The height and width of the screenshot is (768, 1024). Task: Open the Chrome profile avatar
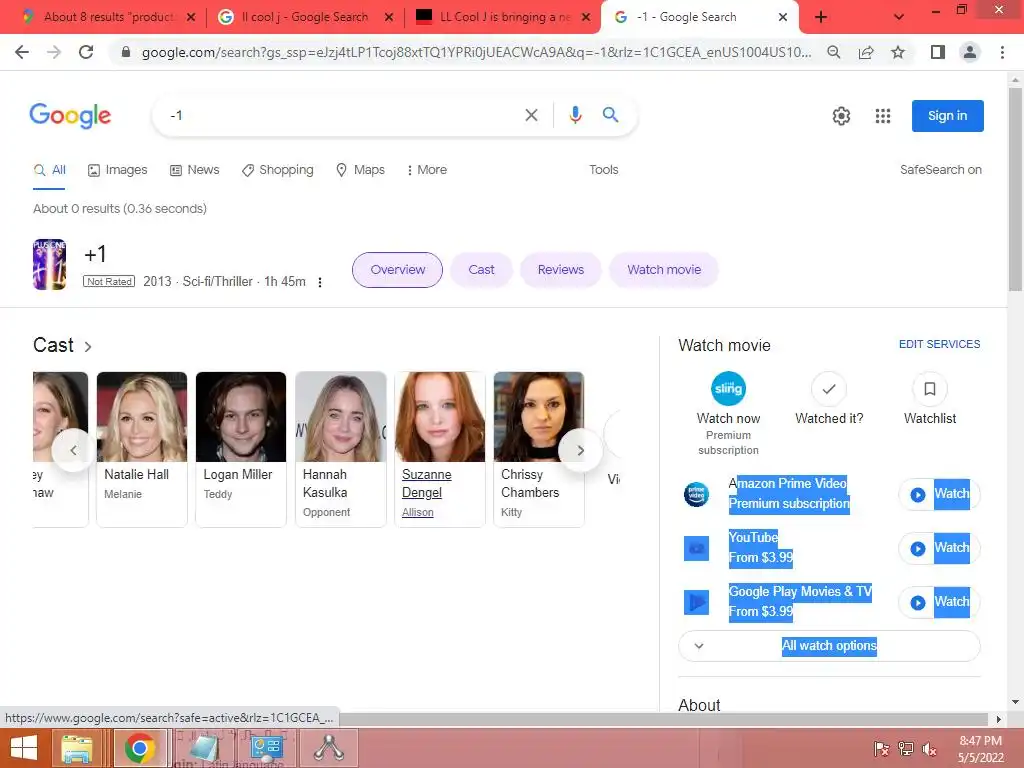pos(970,52)
